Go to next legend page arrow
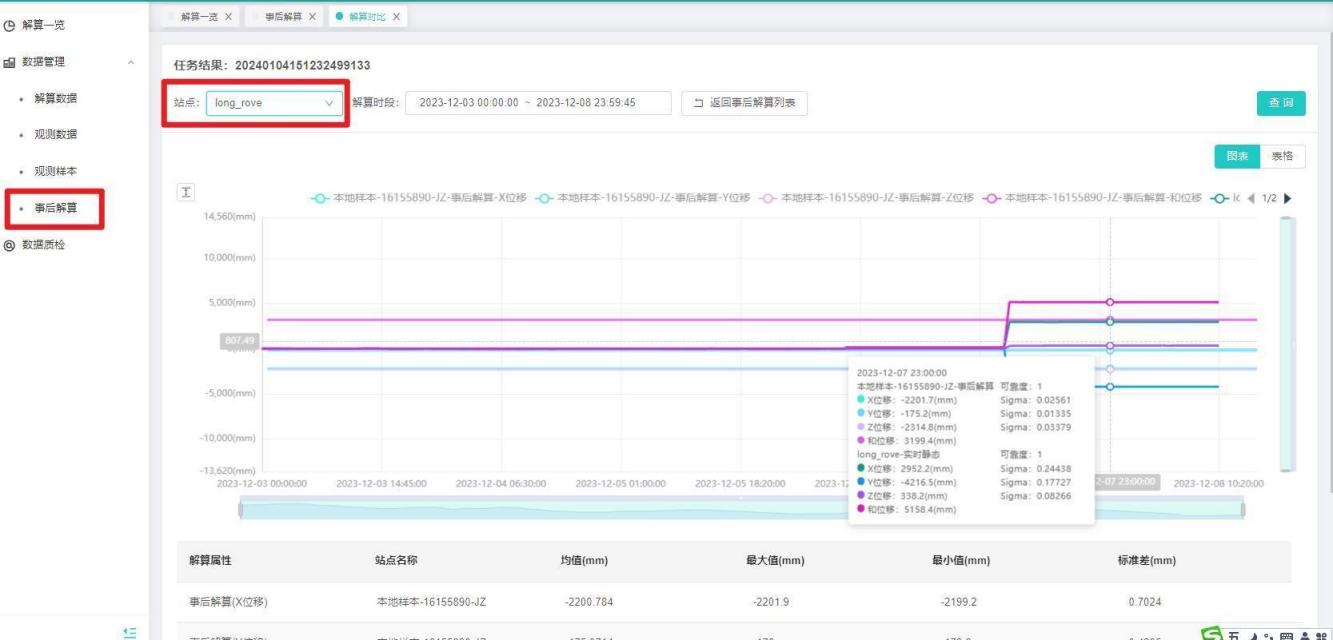 pyautogui.click(x=1286, y=198)
